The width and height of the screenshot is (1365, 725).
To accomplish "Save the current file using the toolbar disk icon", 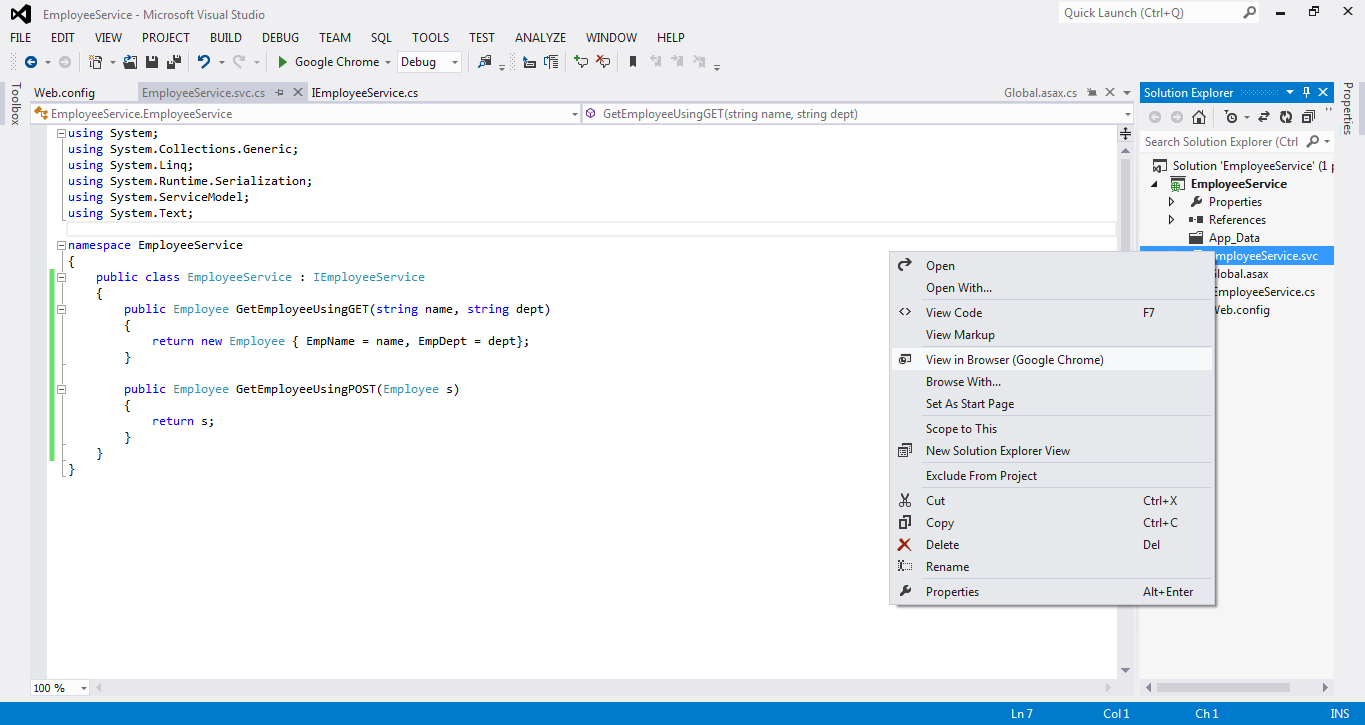I will (152, 62).
